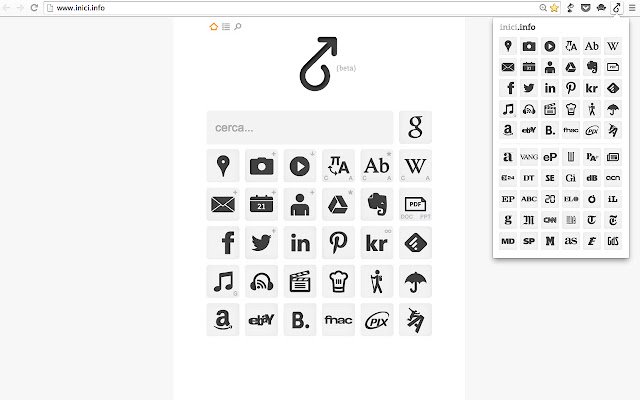The height and width of the screenshot is (400, 640).
Task: Open ABC newspaper icon in popup
Action: coord(529,199)
